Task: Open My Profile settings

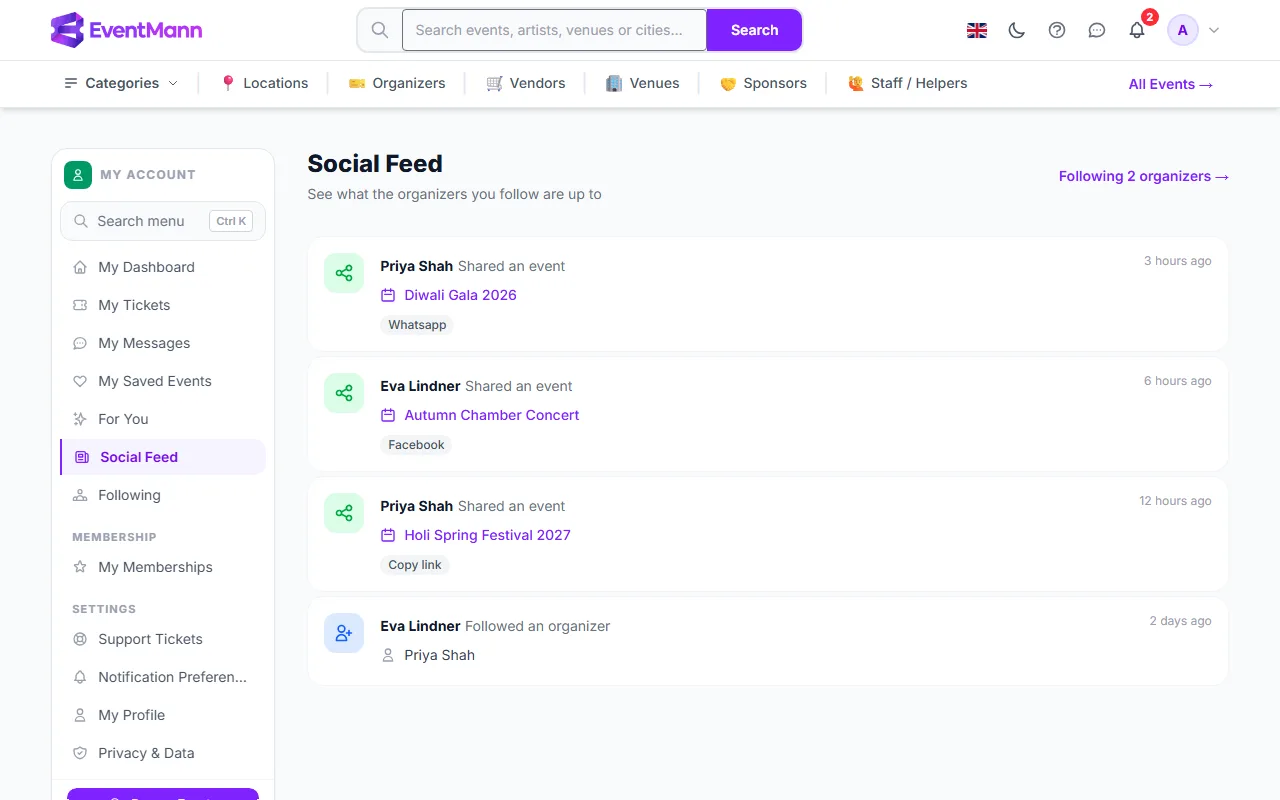Action: [163, 715]
